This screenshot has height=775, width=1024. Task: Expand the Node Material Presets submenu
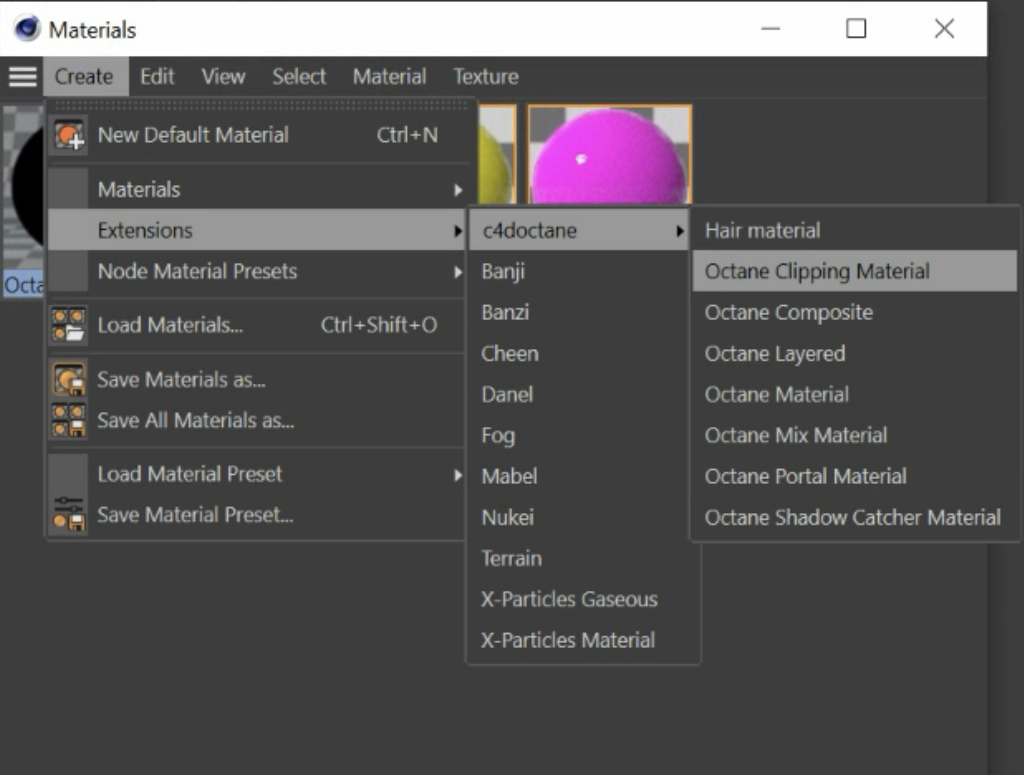[x=458, y=271]
